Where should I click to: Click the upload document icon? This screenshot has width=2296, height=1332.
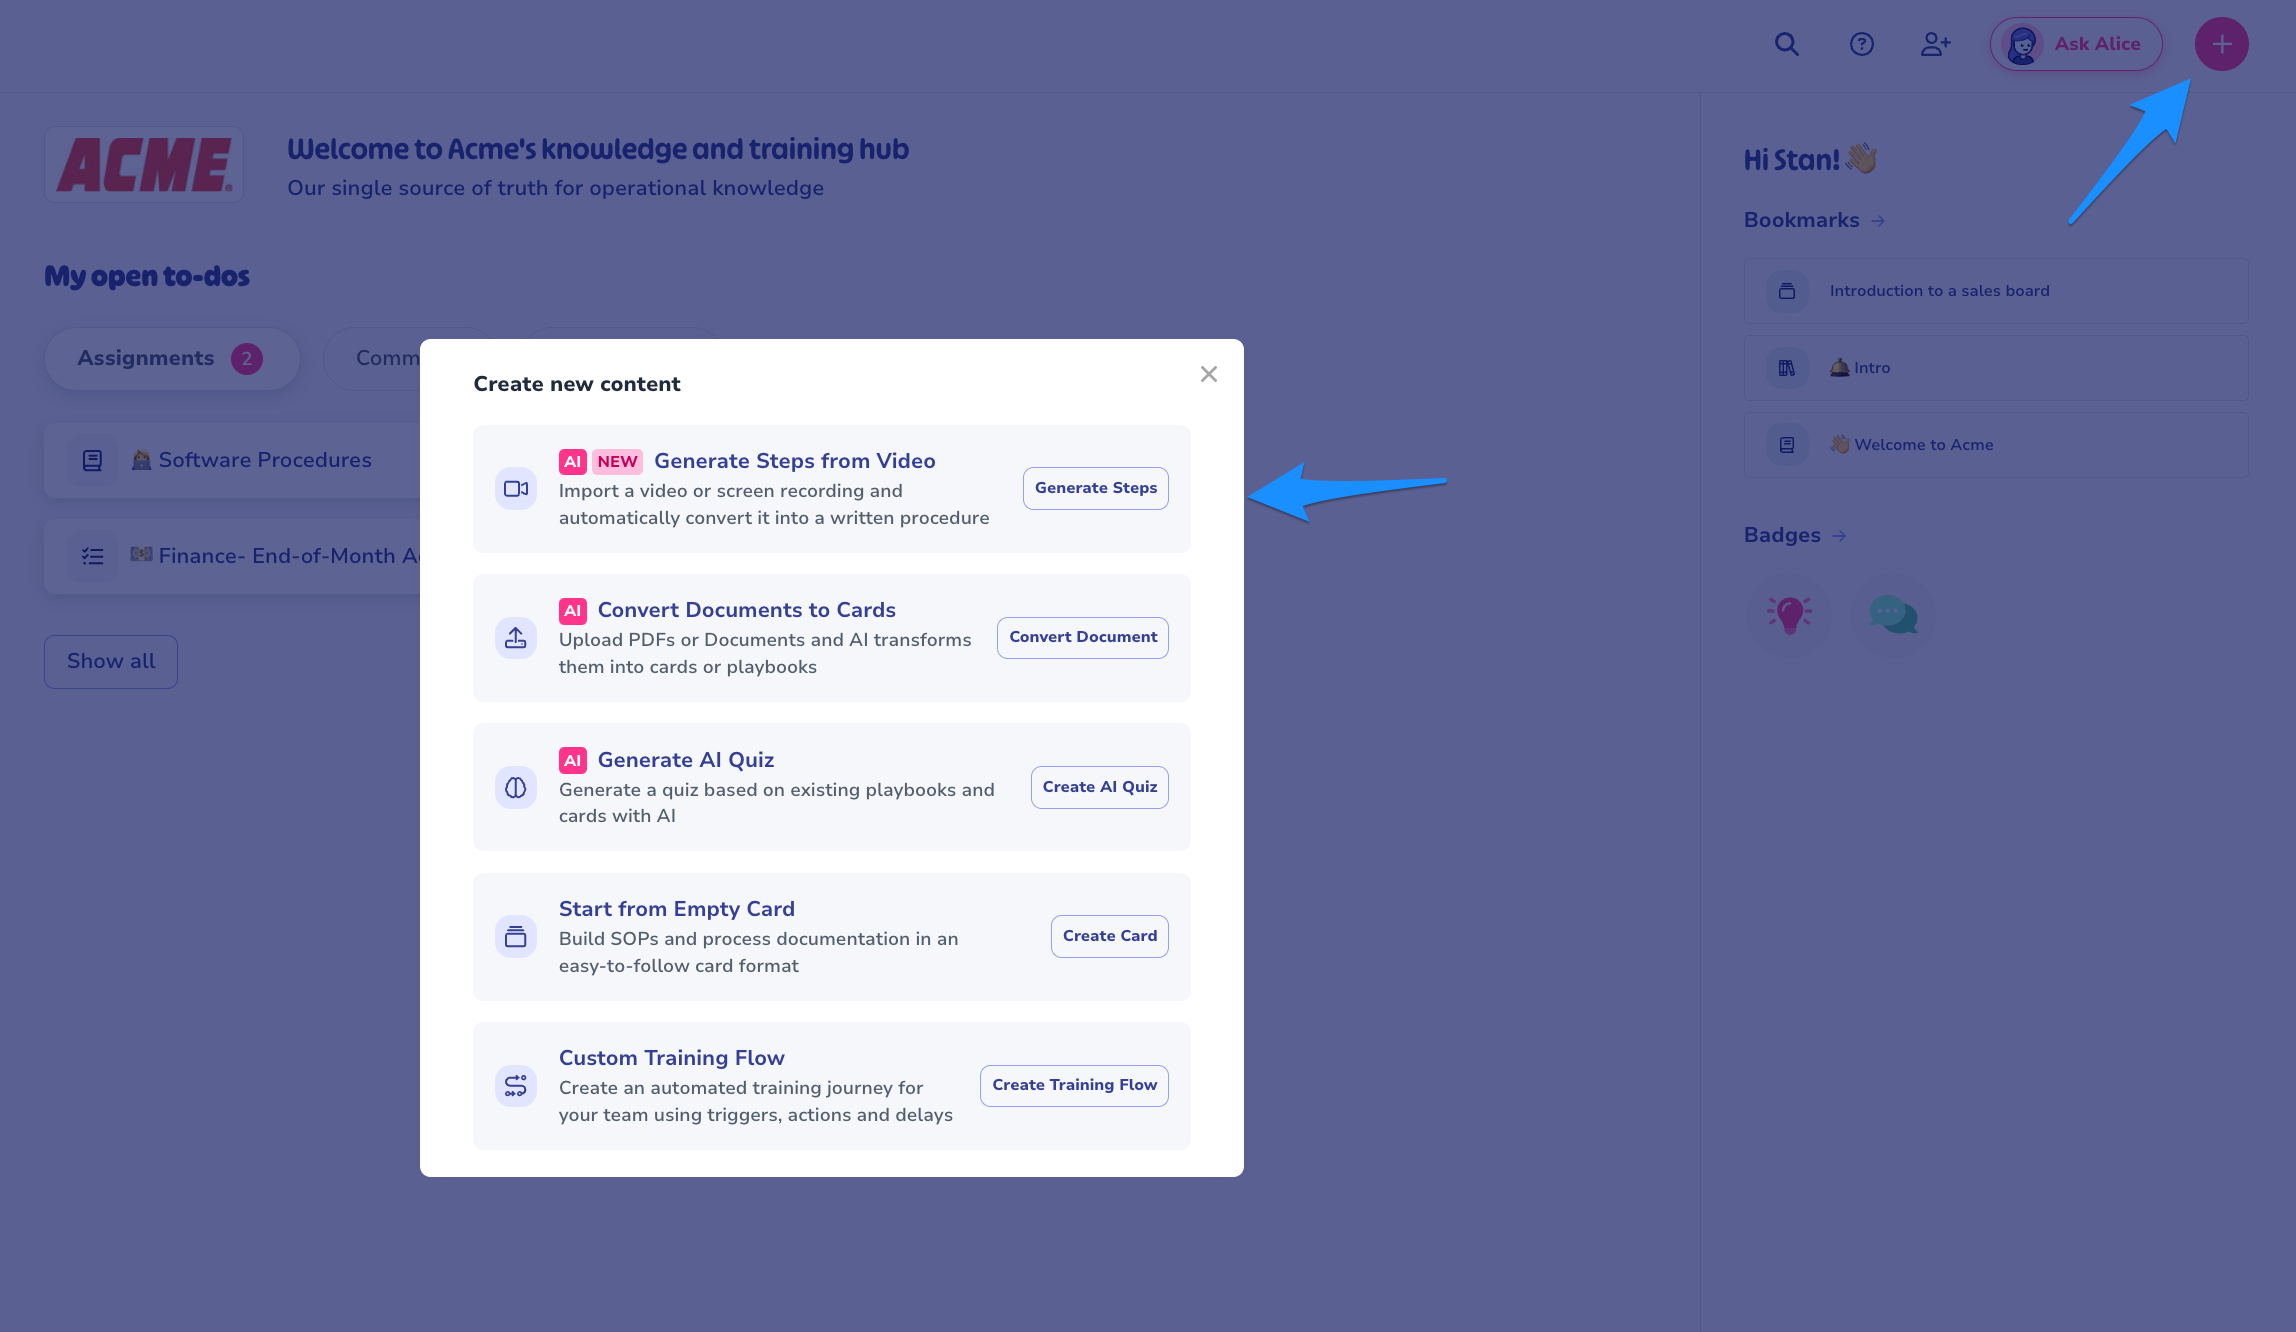coord(516,638)
